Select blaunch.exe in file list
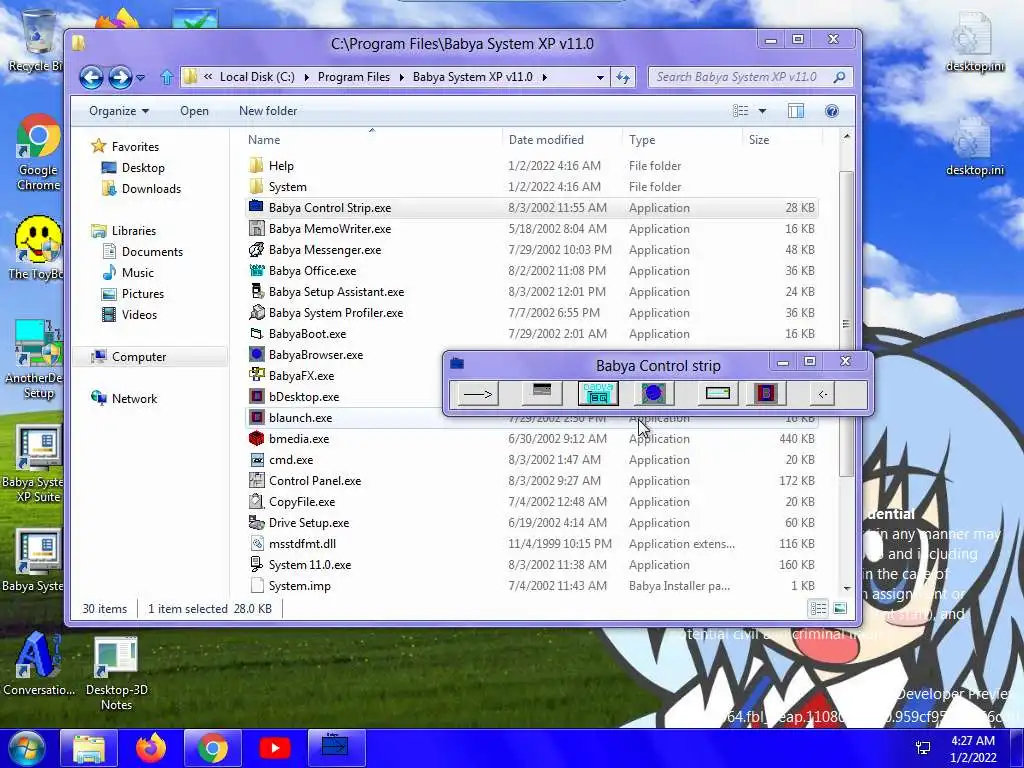Viewport: 1024px width, 768px height. tap(344, 418)
